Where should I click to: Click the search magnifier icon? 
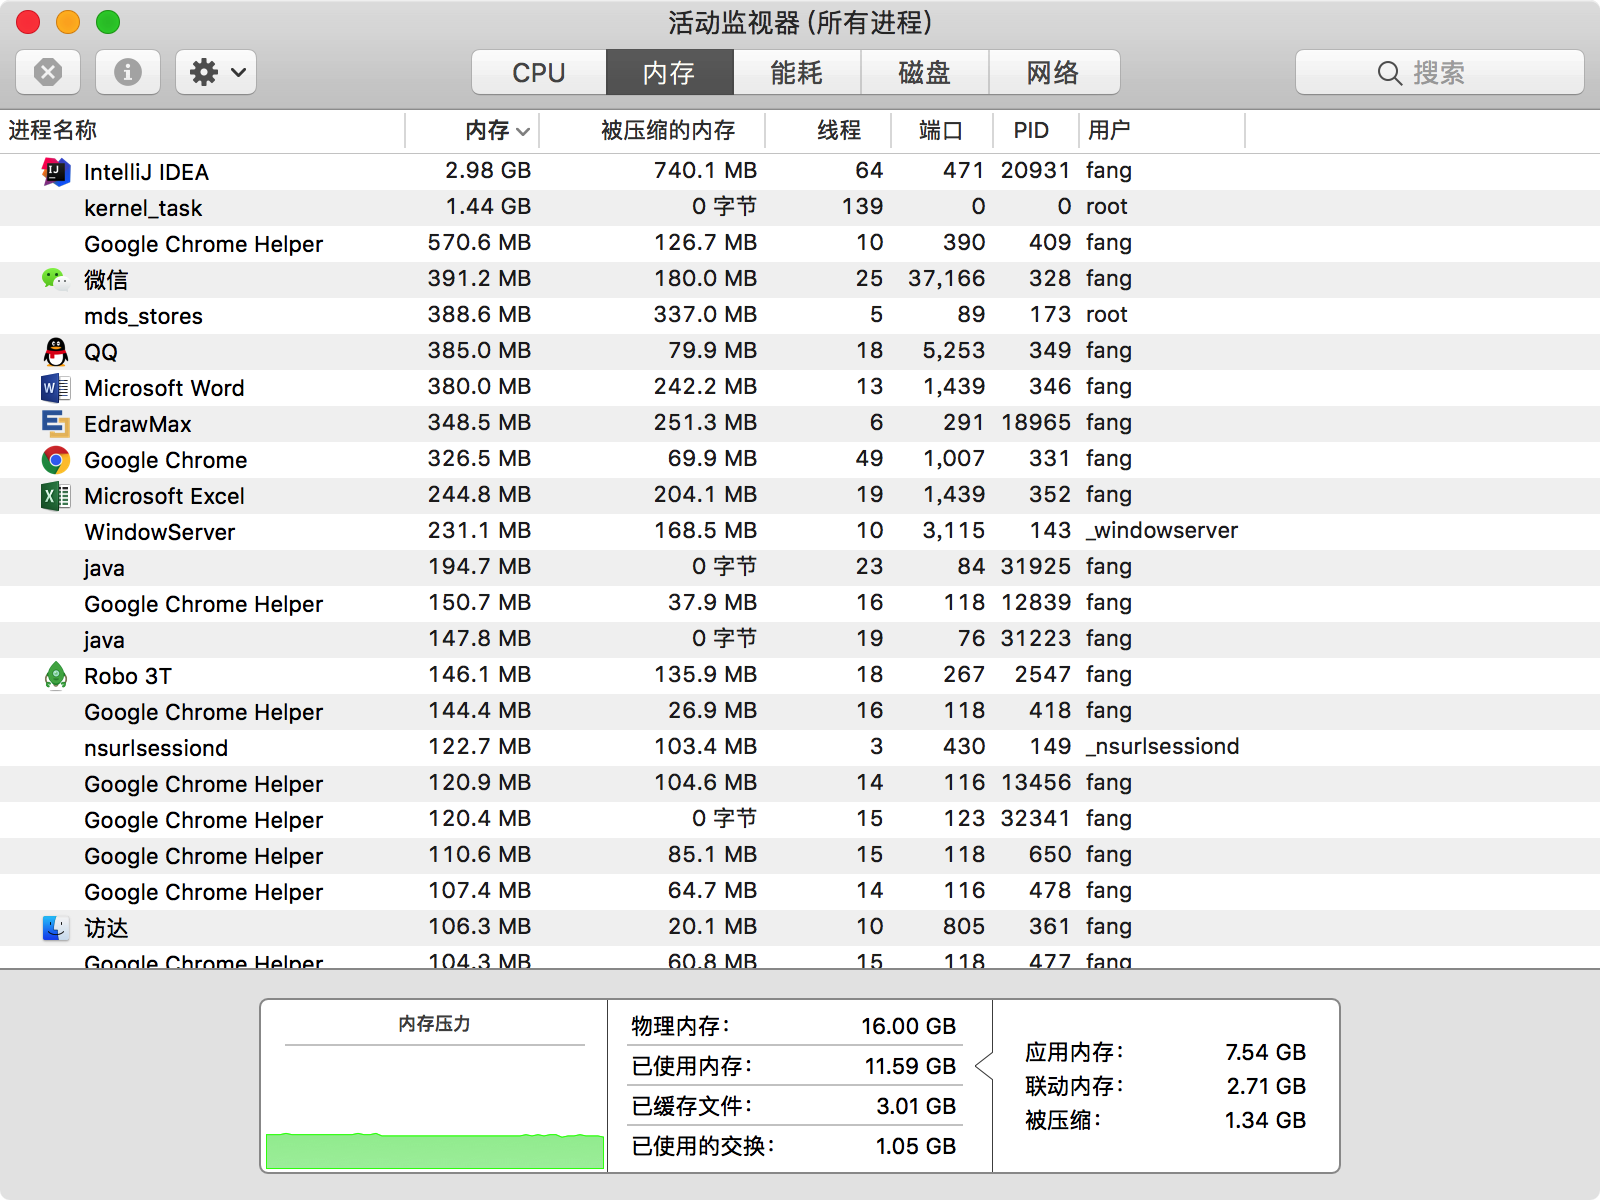pyautogui.click(x=1389, y=73)
